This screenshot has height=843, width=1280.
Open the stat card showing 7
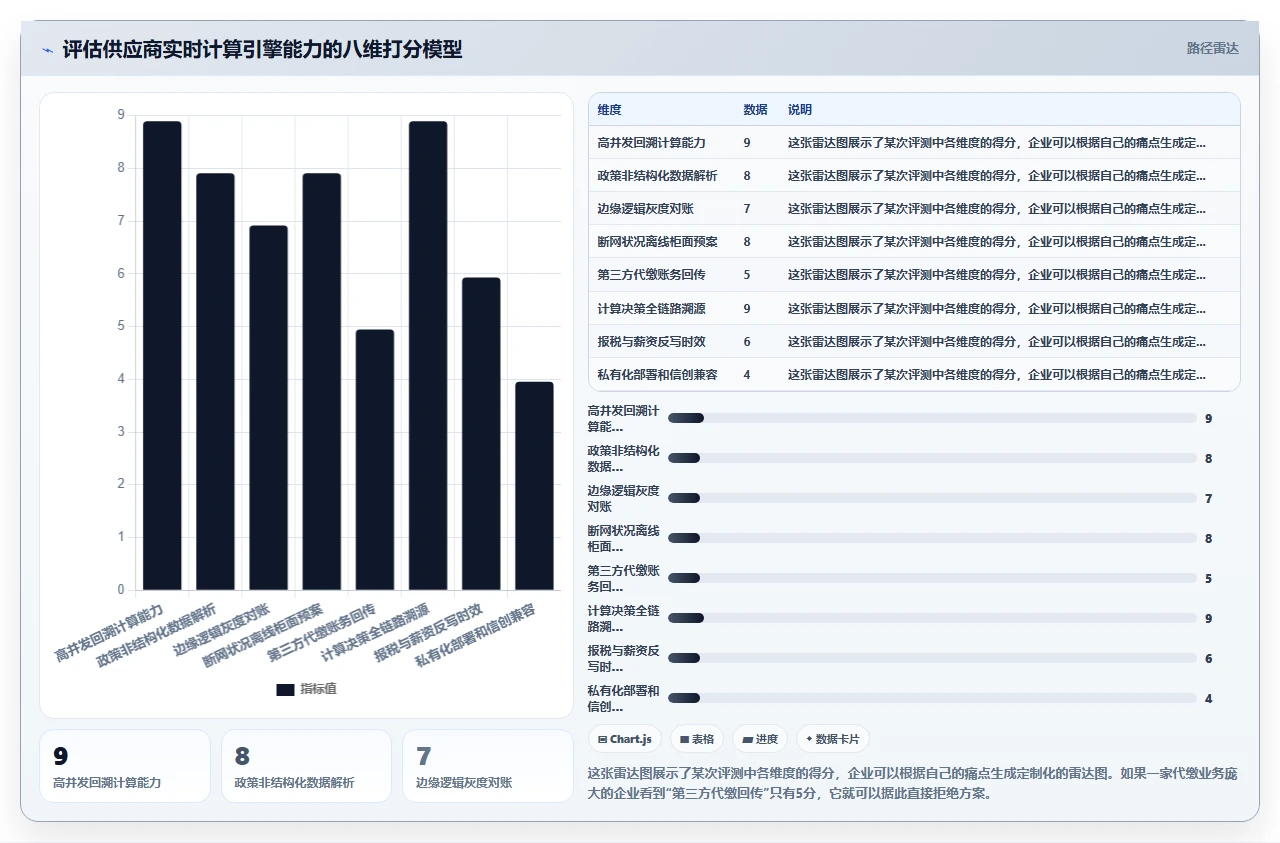point(488,766)
